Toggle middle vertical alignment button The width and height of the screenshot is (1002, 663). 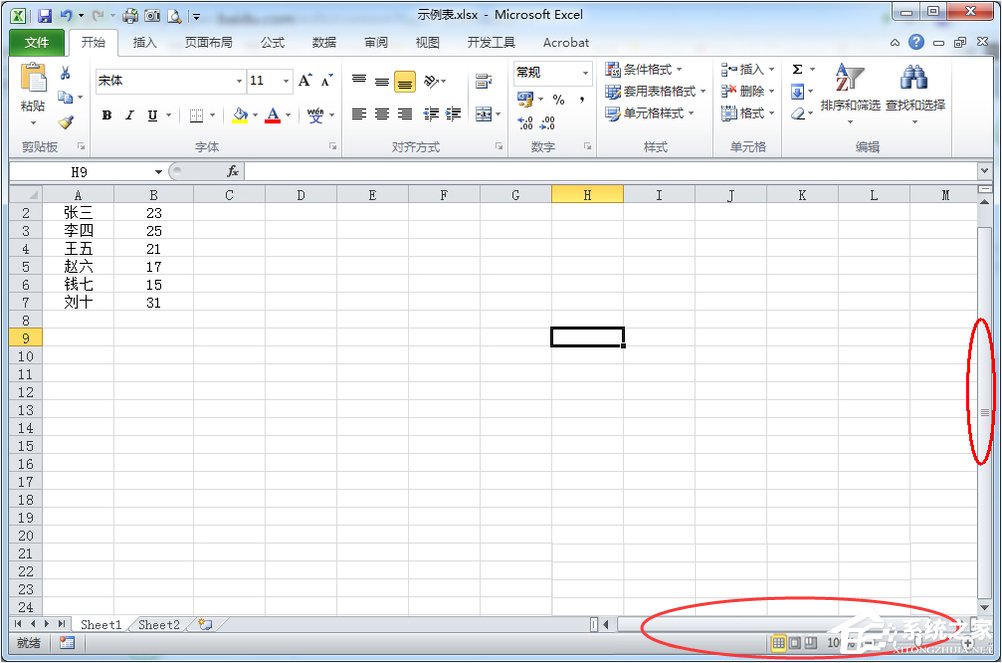[x=382, y=81]
